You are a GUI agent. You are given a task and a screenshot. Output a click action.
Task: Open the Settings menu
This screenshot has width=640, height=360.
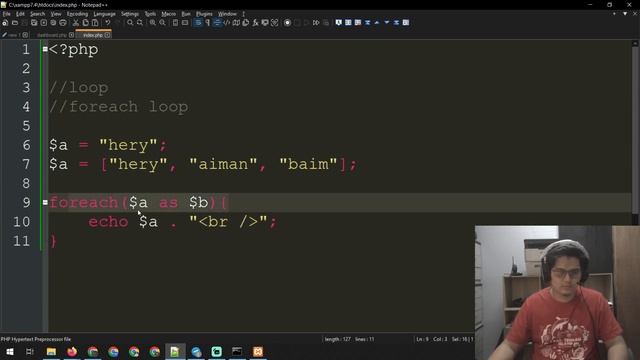point(130,14)
